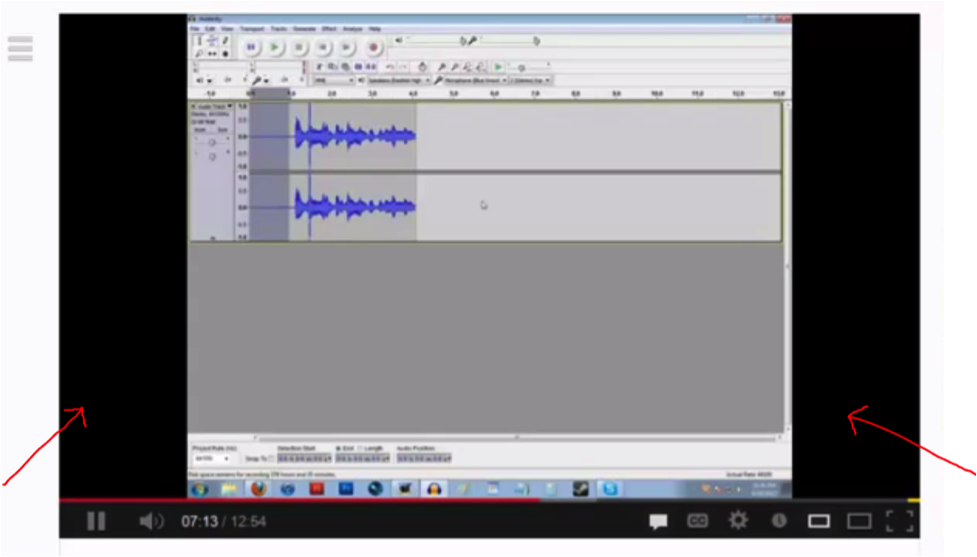977x557 pixels.
Task: Click the Audio Position time field
Action: (424, 459)
